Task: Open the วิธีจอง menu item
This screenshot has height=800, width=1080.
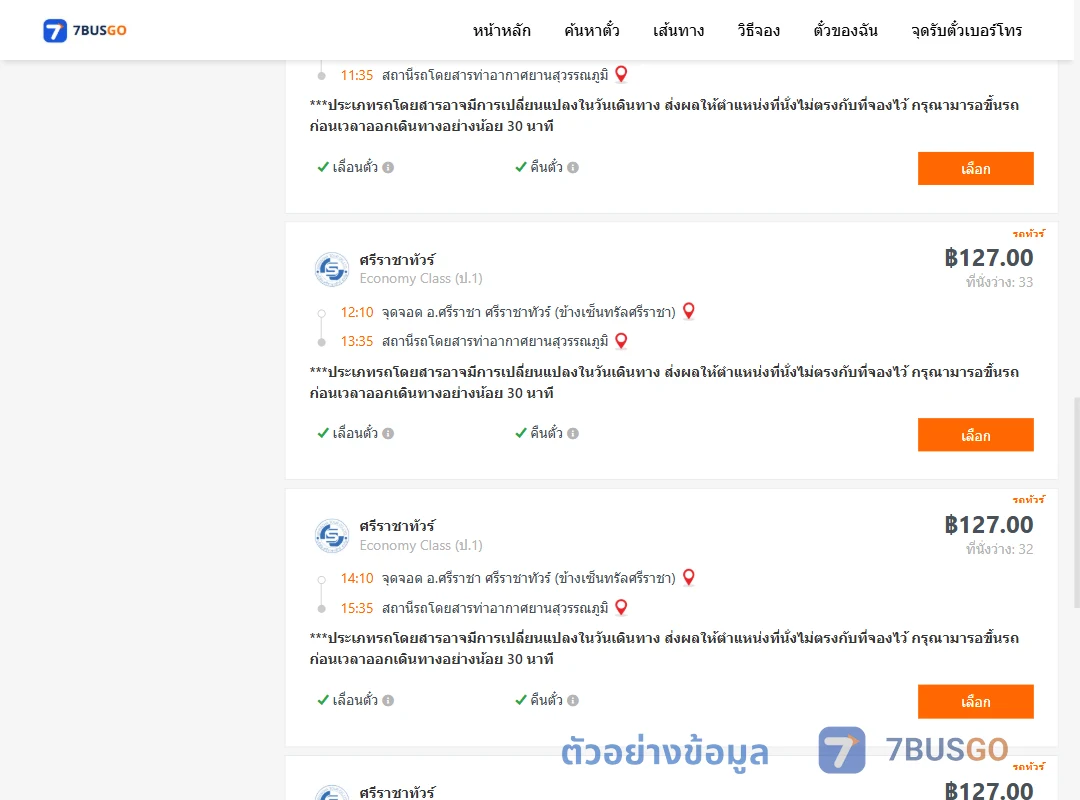Action: (758, 30)
